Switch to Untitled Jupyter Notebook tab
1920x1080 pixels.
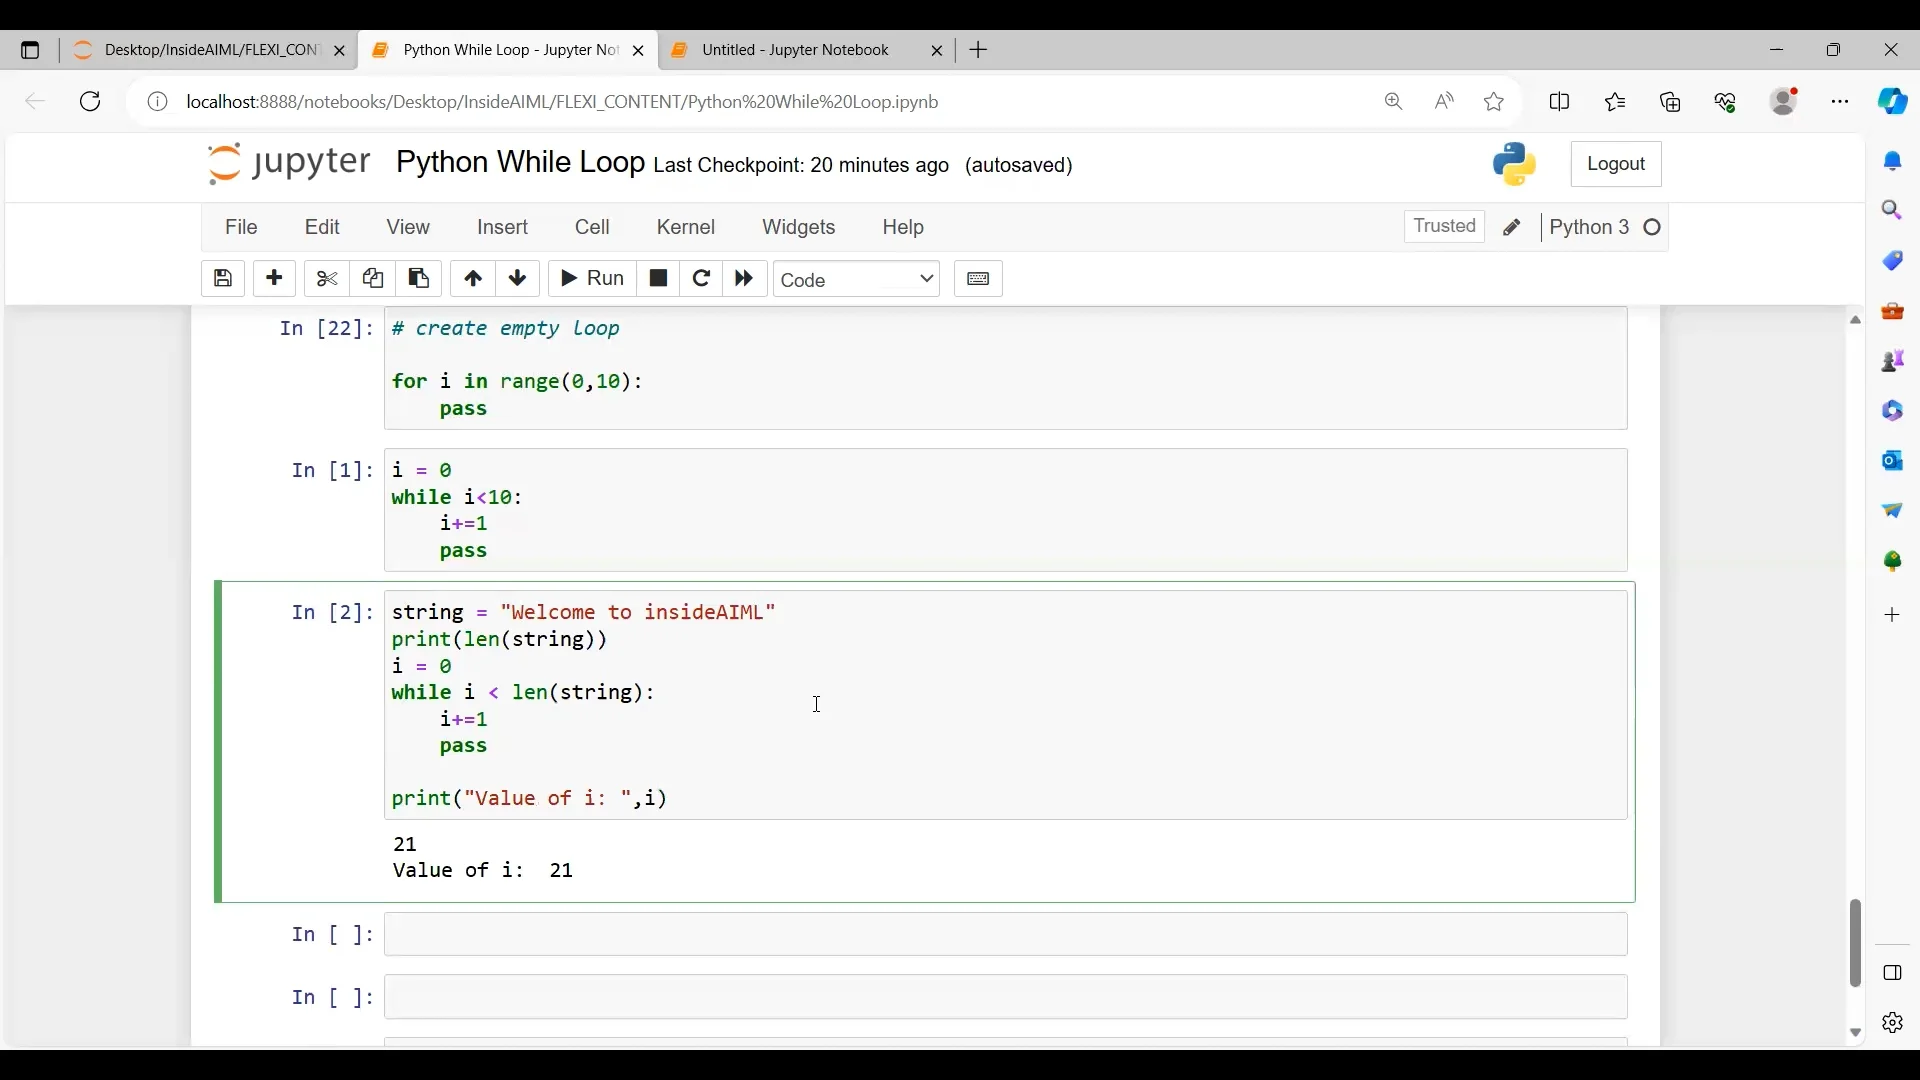pyautogui.click(x=795, y=50)
